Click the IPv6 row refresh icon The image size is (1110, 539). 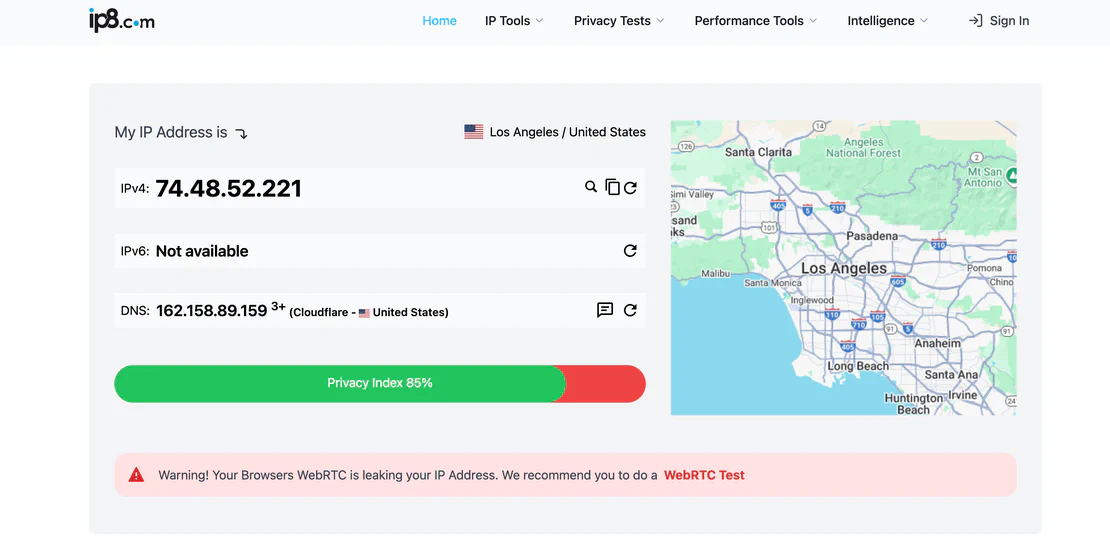coord(630,251)
